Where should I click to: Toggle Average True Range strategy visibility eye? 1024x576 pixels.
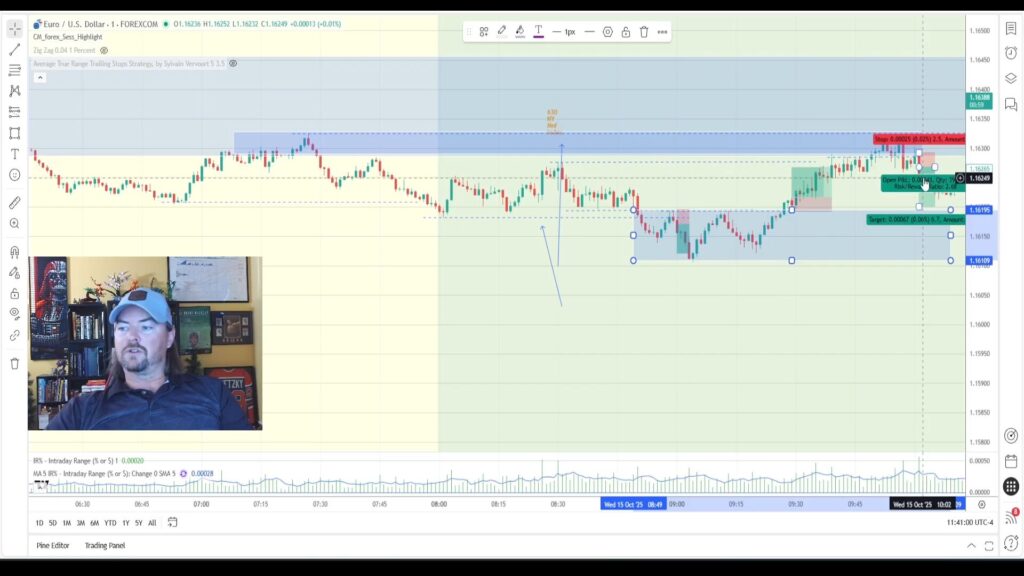[232, 63]
